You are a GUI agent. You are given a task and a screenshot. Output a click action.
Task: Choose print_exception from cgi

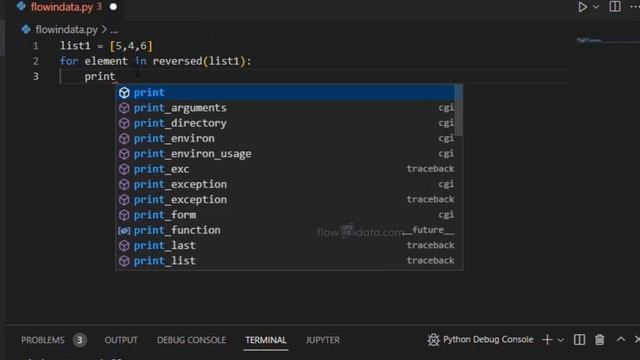(285, 184)
